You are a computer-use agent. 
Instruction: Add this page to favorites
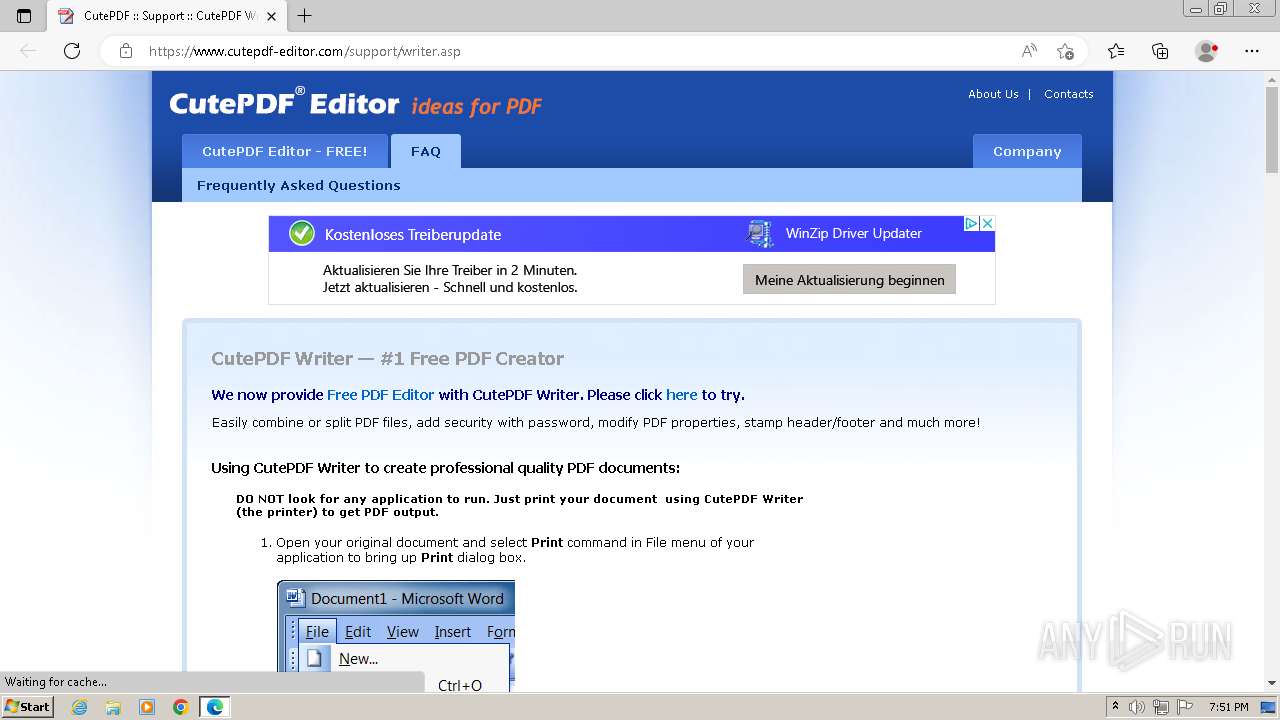pos(1066,51)
